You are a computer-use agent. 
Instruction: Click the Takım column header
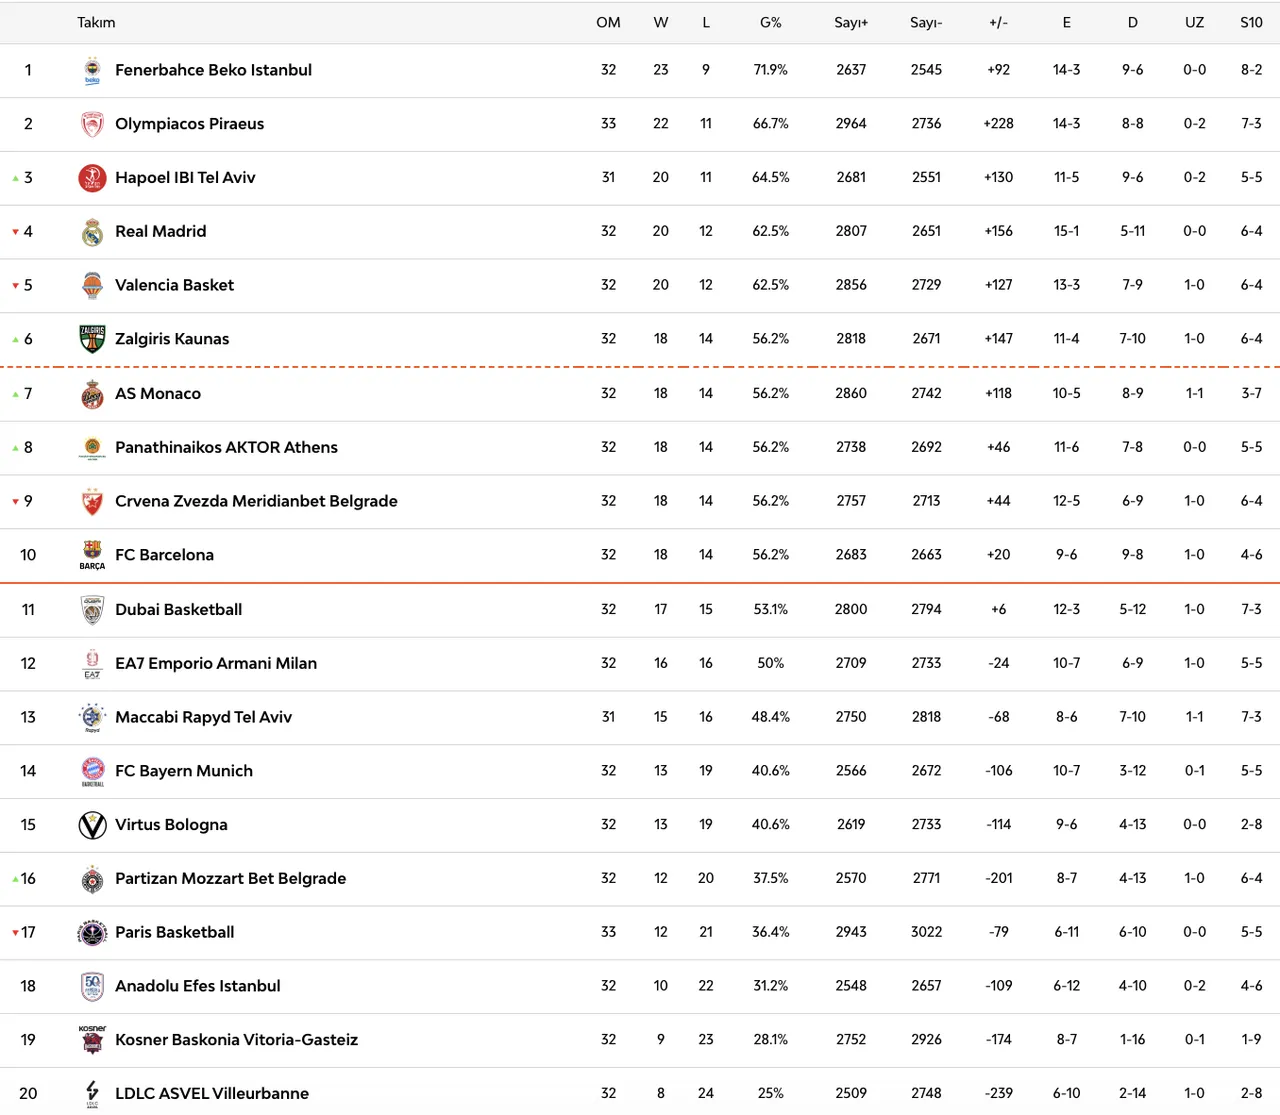click(96, 22)
